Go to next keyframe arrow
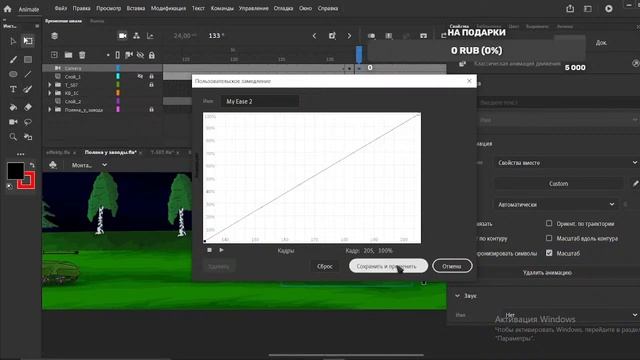Image resolution: width=640 pixels, height=360 pixels. 349,36
